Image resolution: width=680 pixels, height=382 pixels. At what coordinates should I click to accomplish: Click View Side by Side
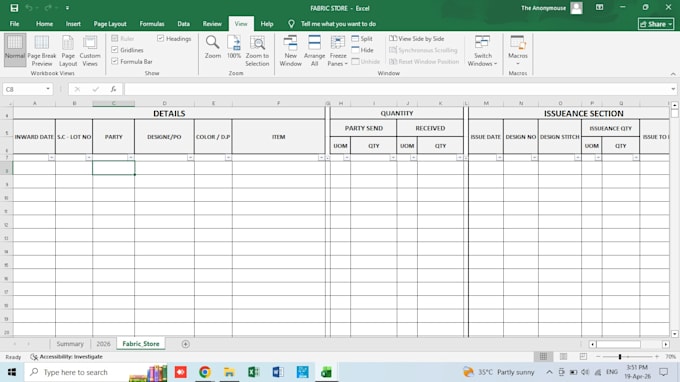[x=416, y=39]
